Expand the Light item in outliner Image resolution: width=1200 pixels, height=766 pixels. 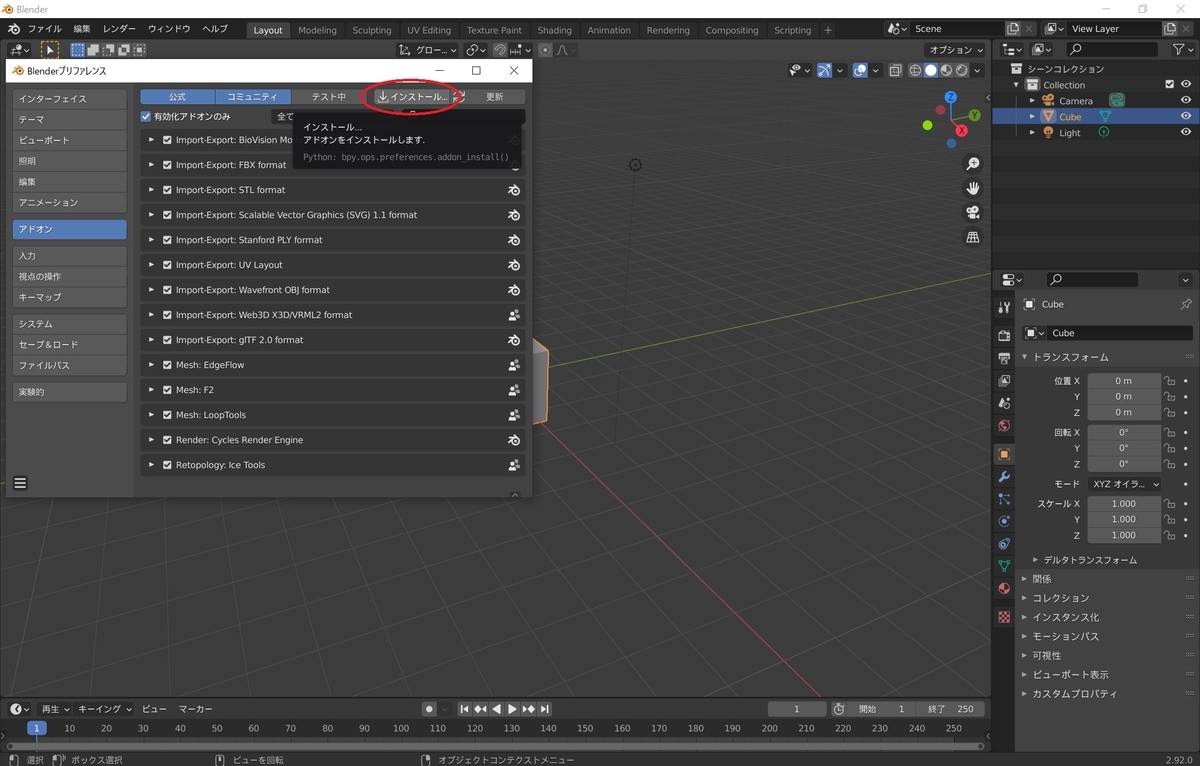1033,132
